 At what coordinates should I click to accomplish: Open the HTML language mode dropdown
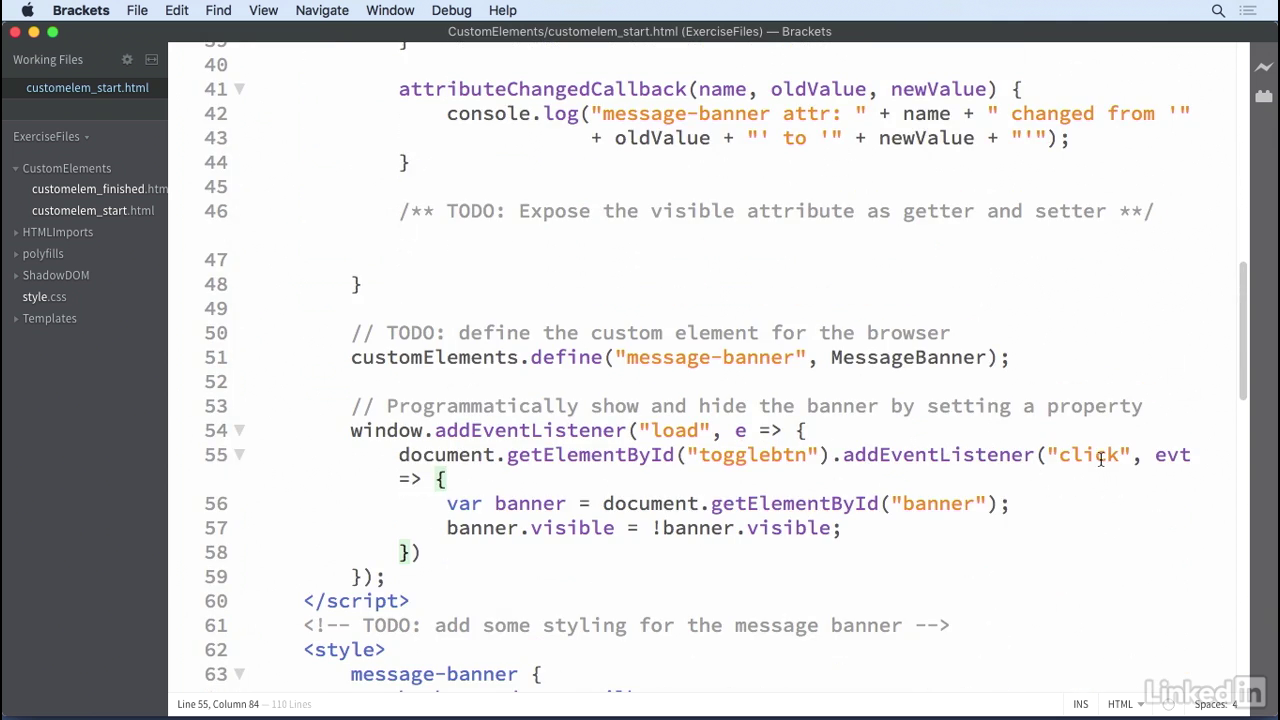1125,704
